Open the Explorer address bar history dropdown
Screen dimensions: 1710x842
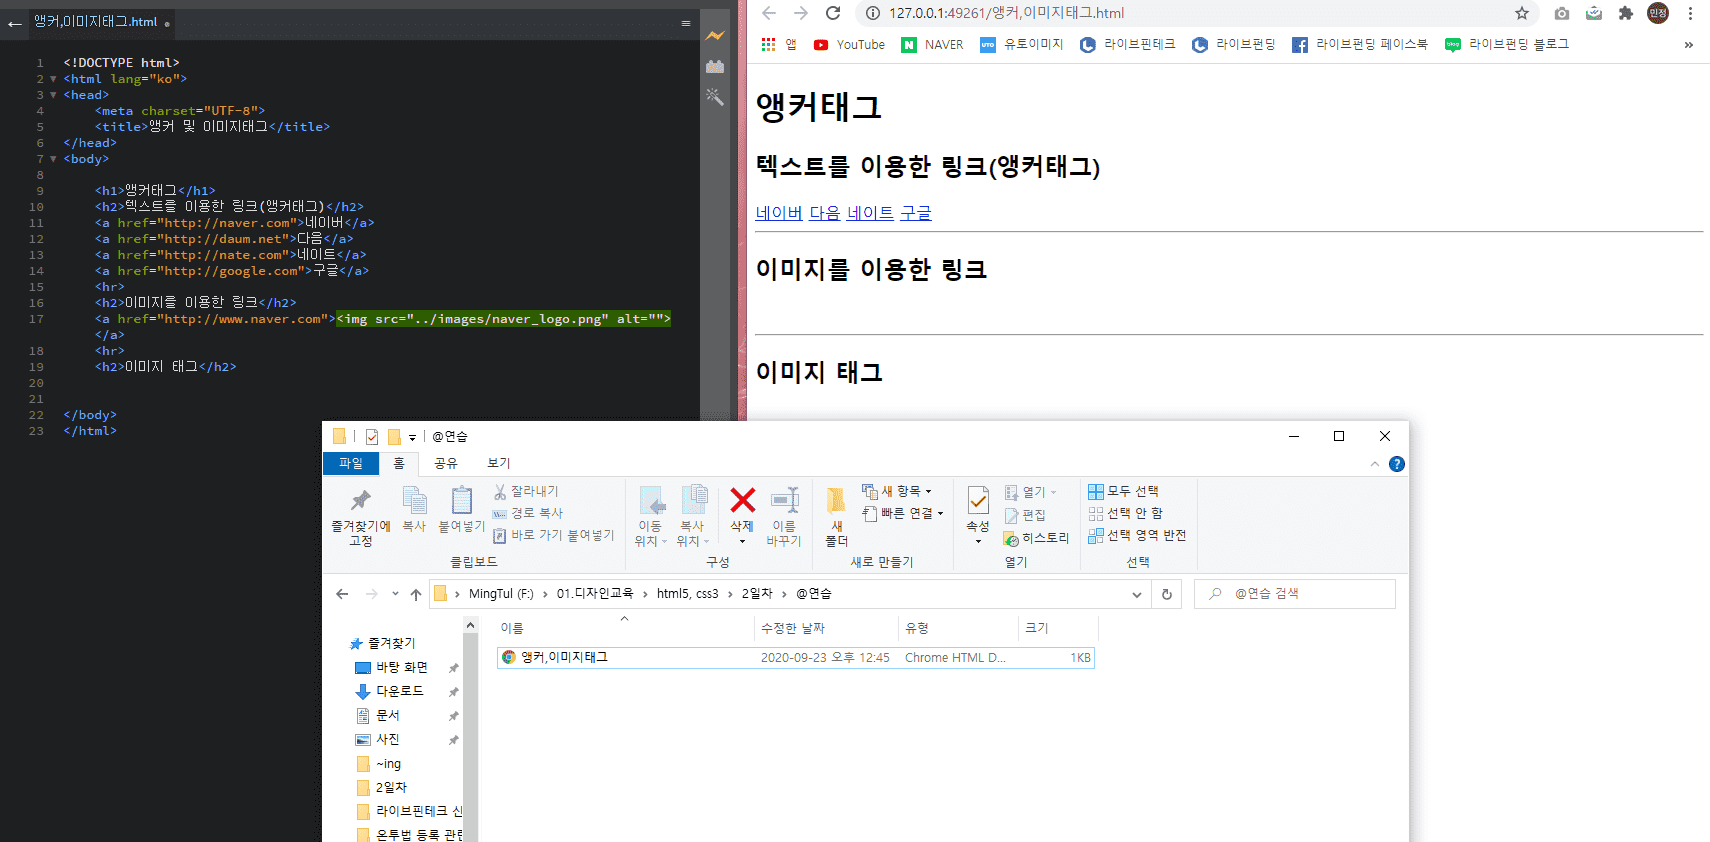click(1137, 594)
